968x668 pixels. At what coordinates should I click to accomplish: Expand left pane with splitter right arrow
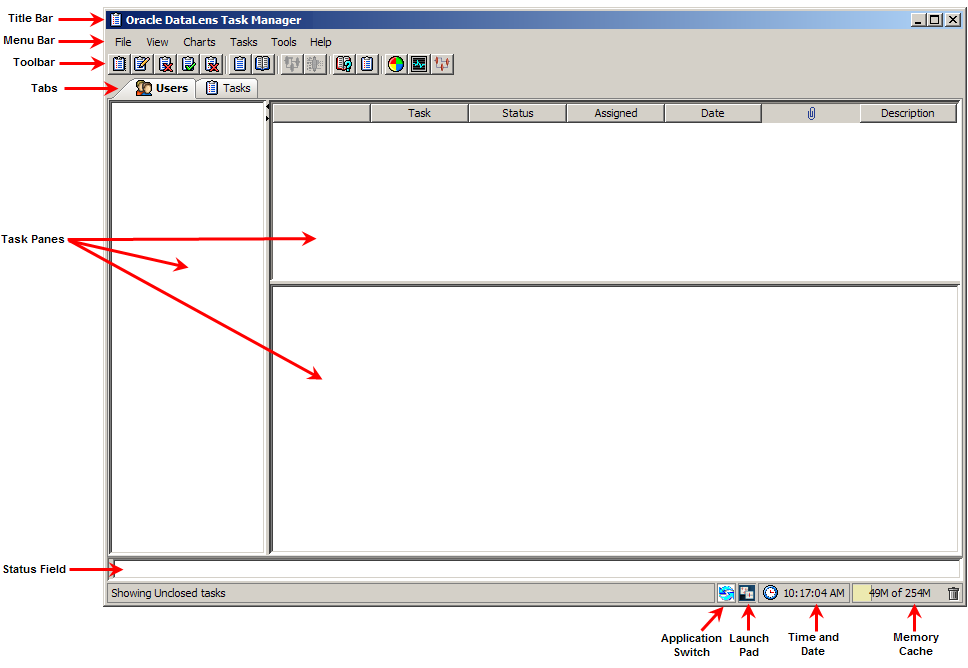pyautogui.click(x=268, y=118)
